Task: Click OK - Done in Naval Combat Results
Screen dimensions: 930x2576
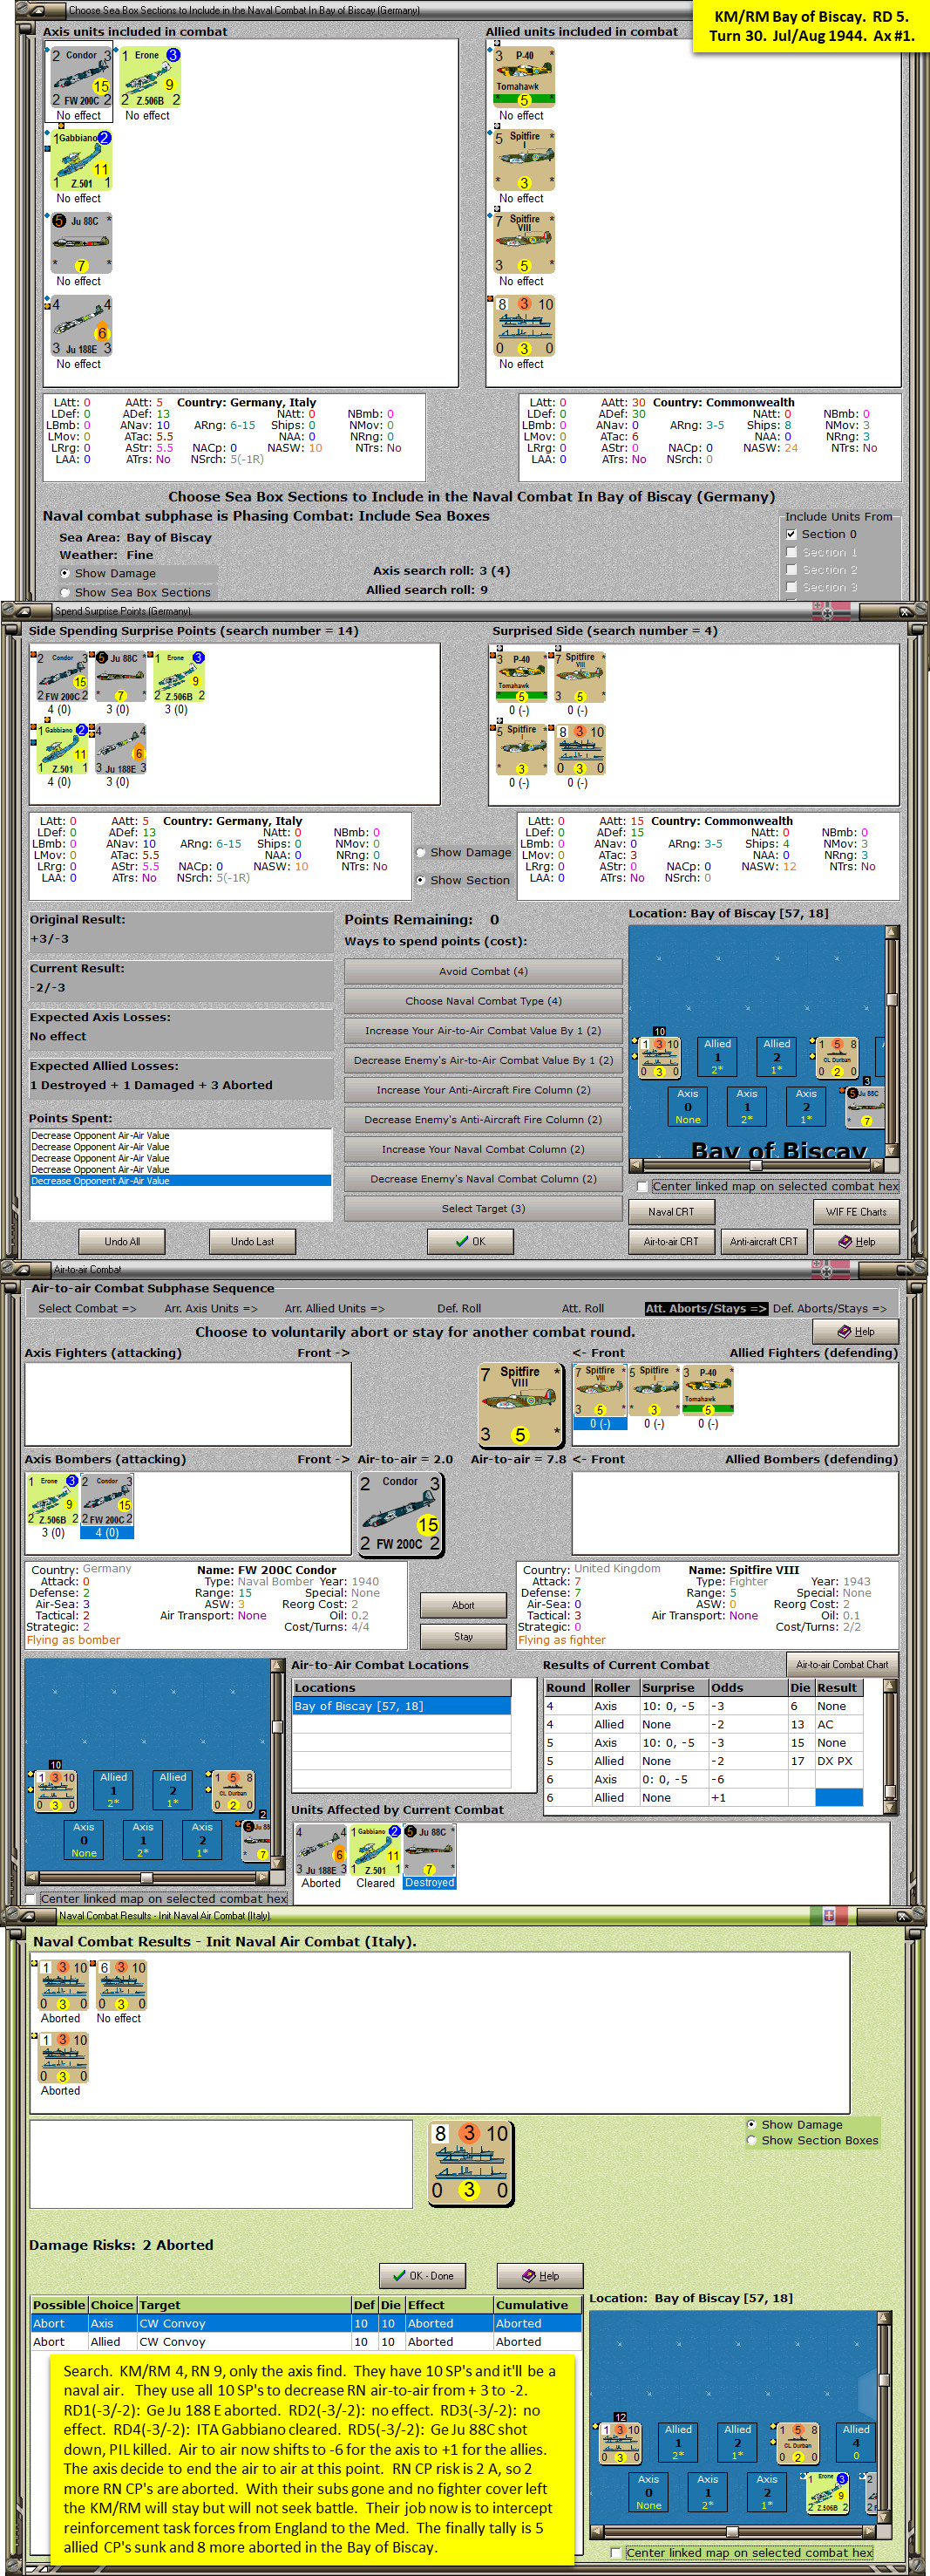Action: click(423, 2276)
